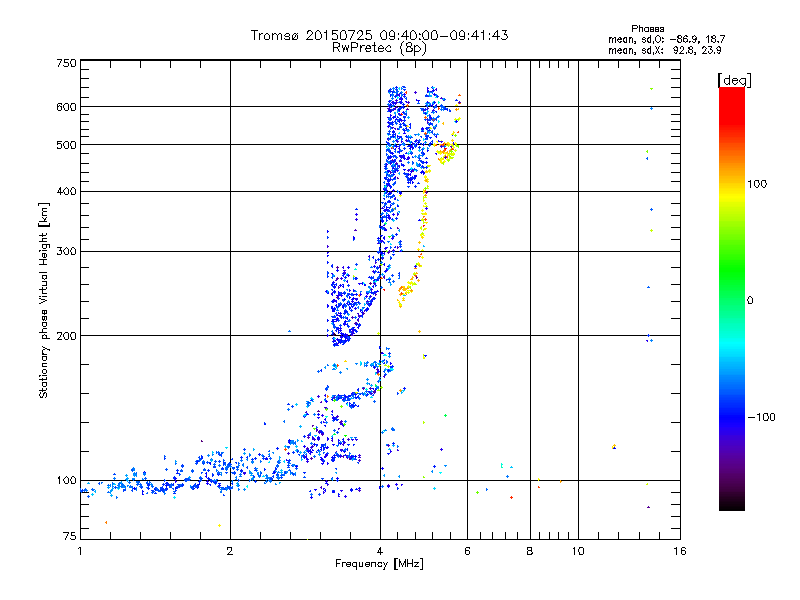Click the y-axis tick label '600'
Image resolution: width=800 pixels, height=600 pixels.
click(x=66, y=107)
